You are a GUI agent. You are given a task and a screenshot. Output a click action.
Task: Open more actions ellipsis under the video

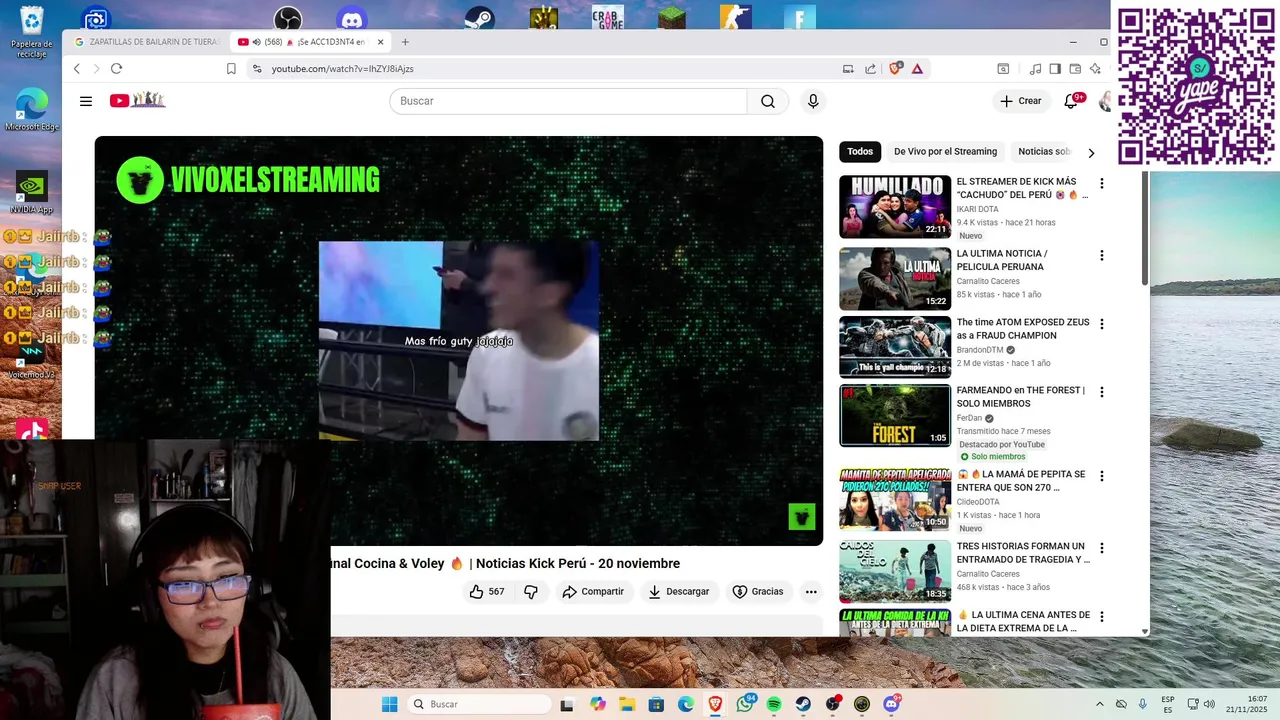point(811,592)
